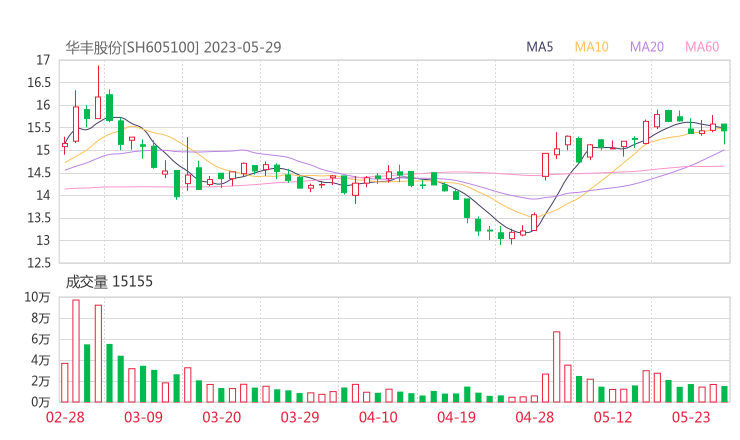Click the 14.5 price axis label
This screenshot has width=740, height=440.
[39, 173]
